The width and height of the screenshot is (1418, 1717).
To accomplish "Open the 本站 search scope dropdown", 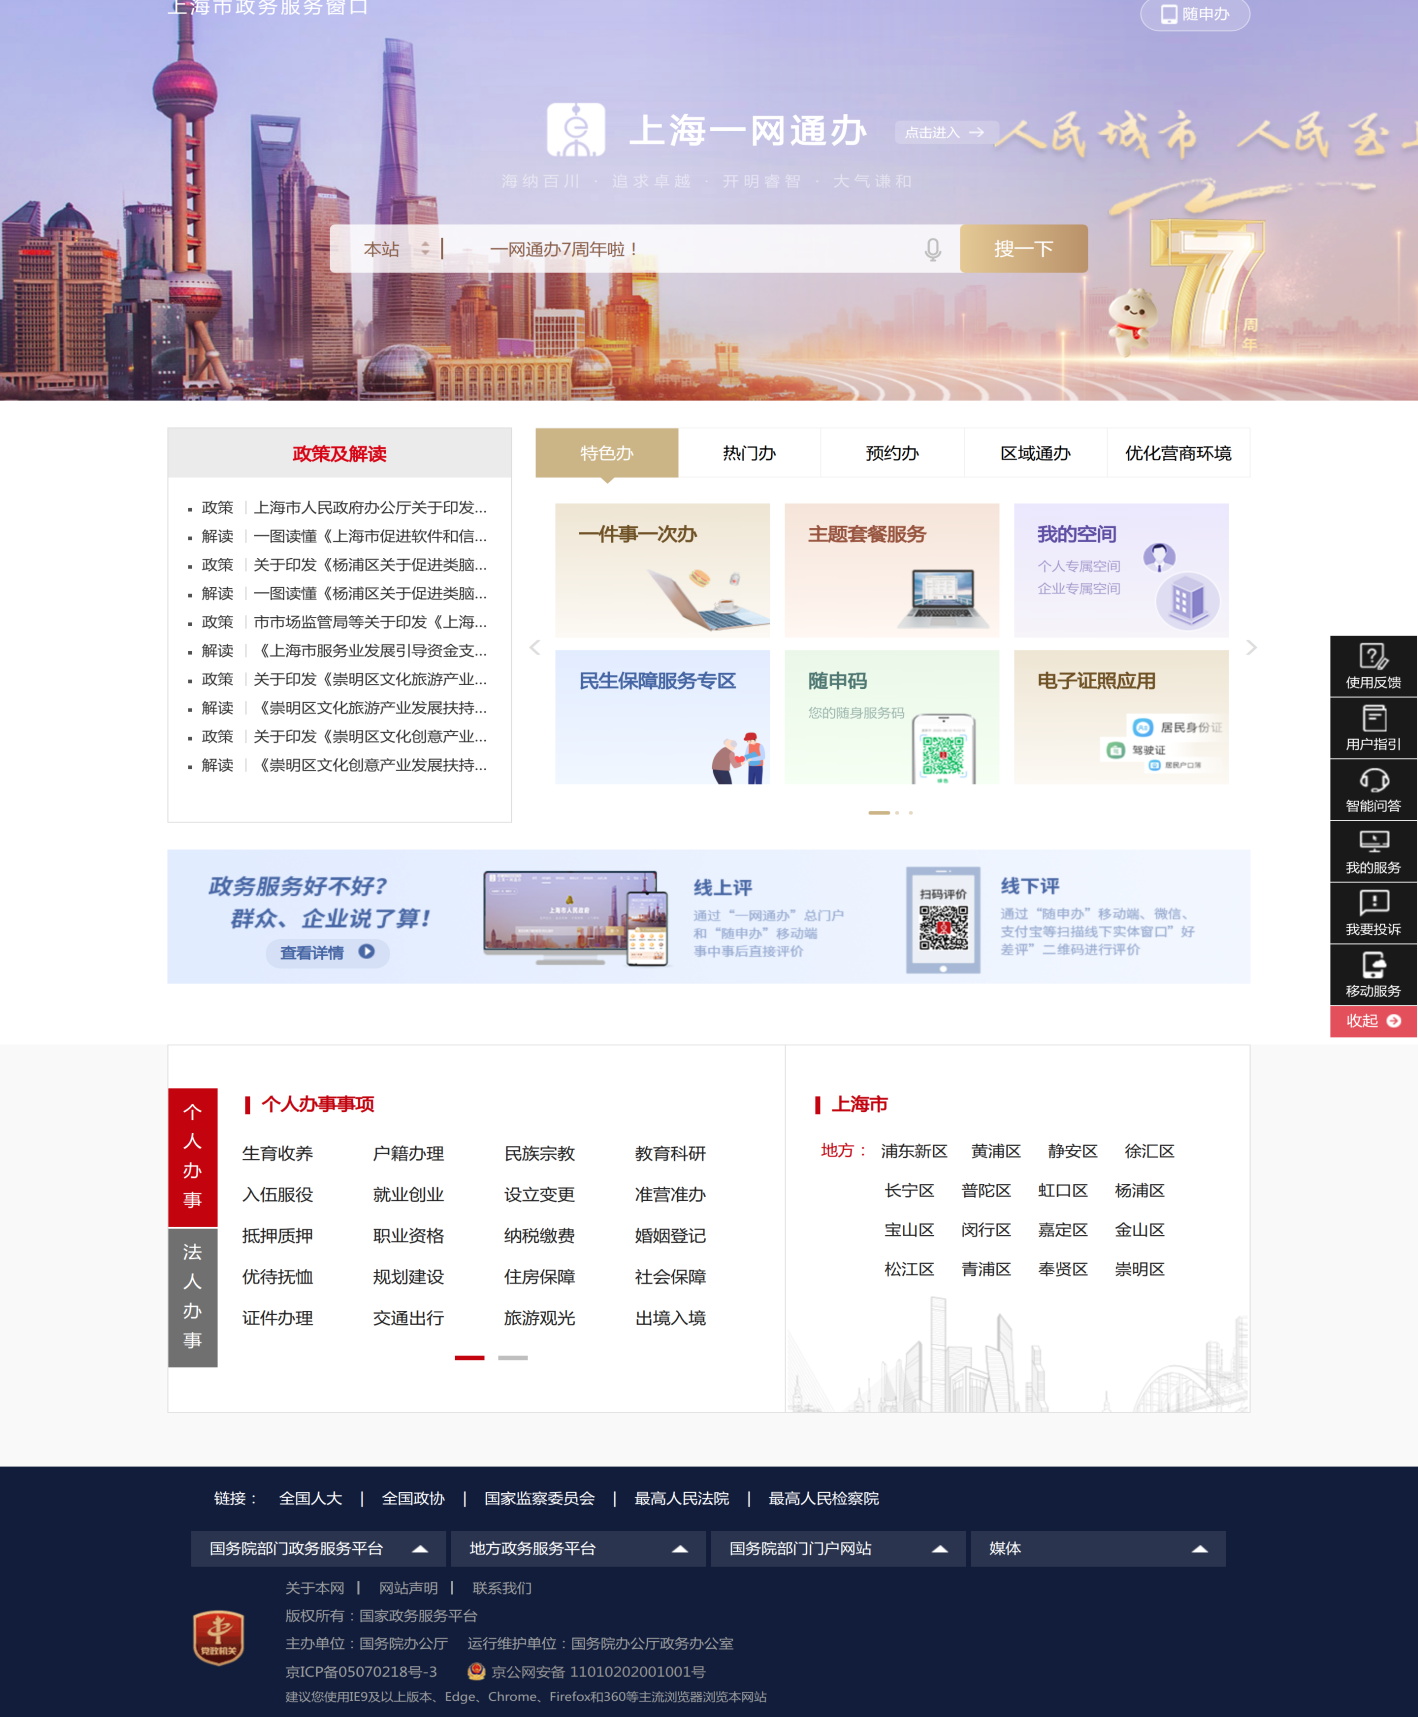I will (396, 249).
